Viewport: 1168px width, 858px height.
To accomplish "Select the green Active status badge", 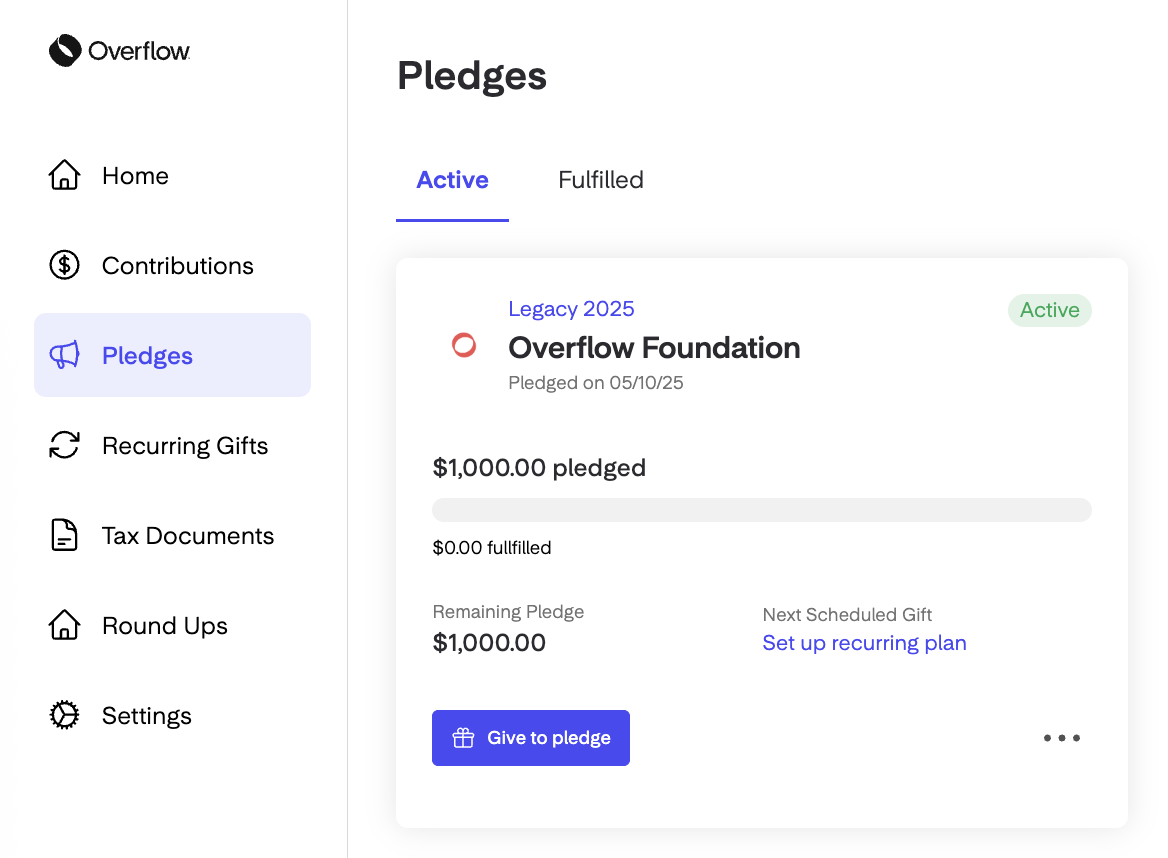I will tap(1050, 310).
